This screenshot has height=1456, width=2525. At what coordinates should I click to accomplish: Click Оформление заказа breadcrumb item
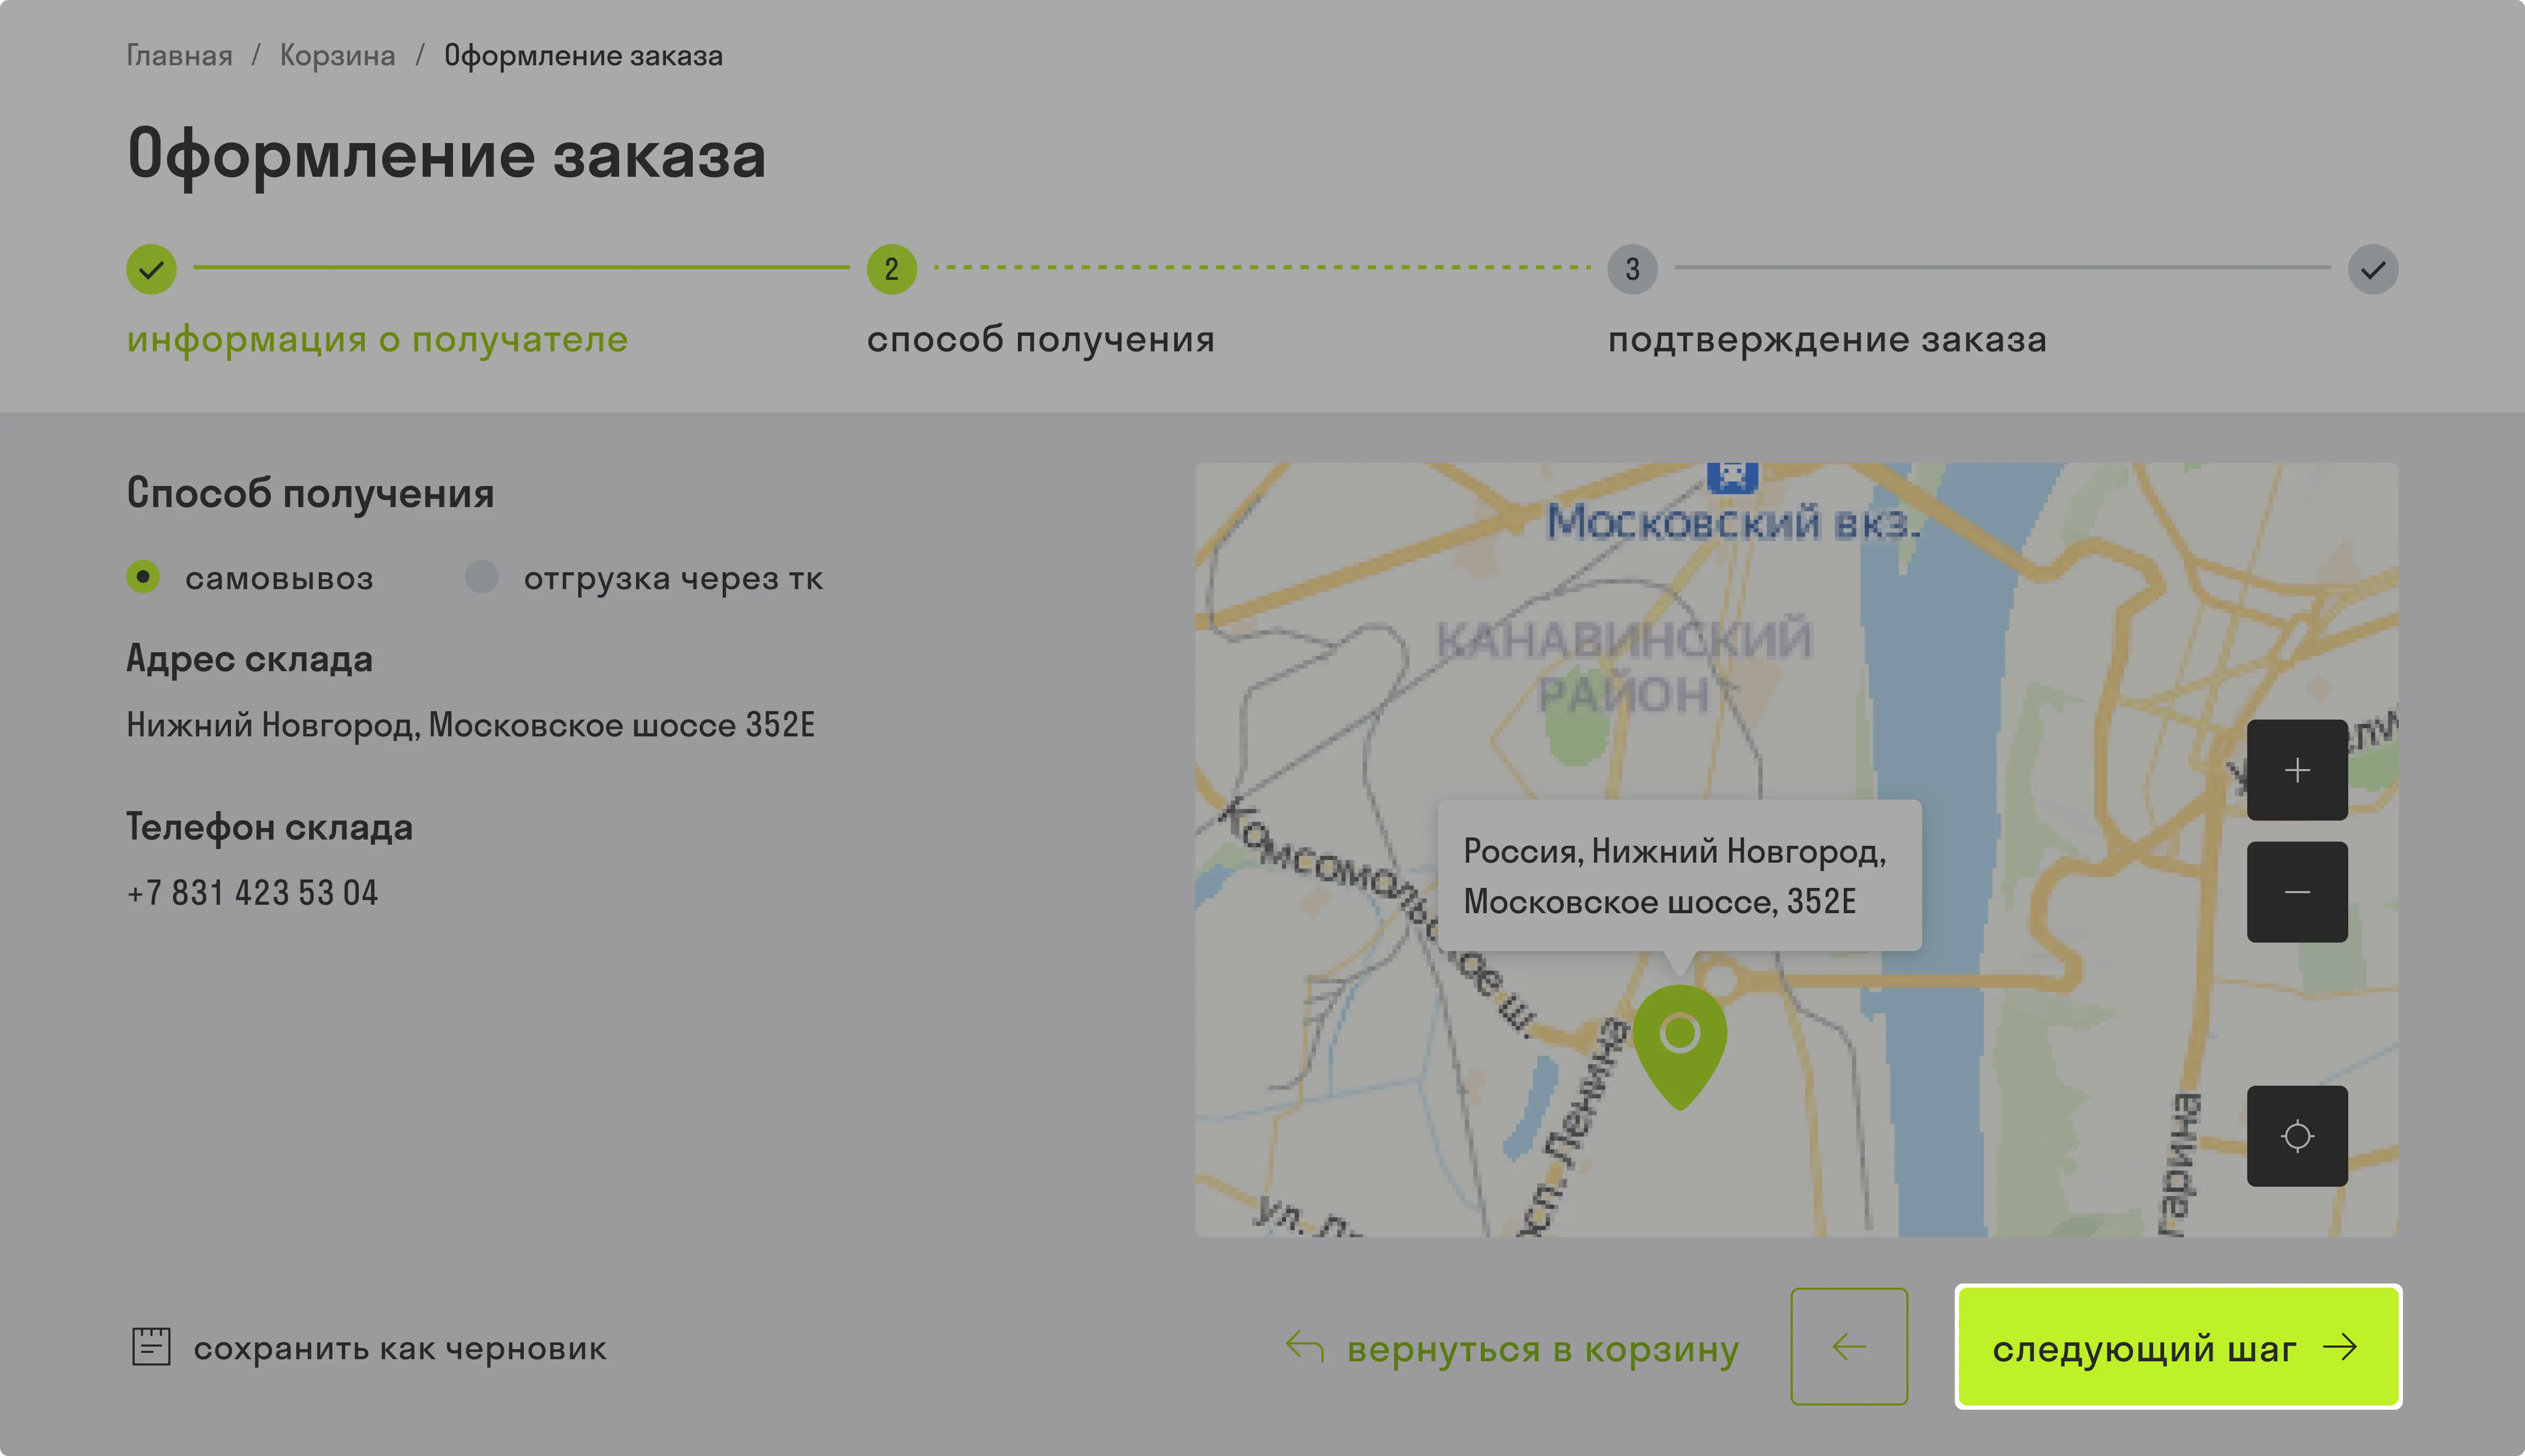[583, 56]
